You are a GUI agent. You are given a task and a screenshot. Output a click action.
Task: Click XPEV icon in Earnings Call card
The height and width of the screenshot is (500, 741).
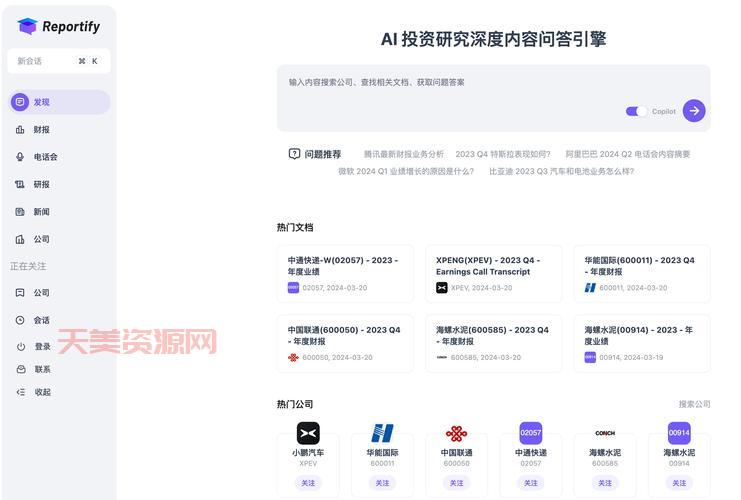pos(441,287)
